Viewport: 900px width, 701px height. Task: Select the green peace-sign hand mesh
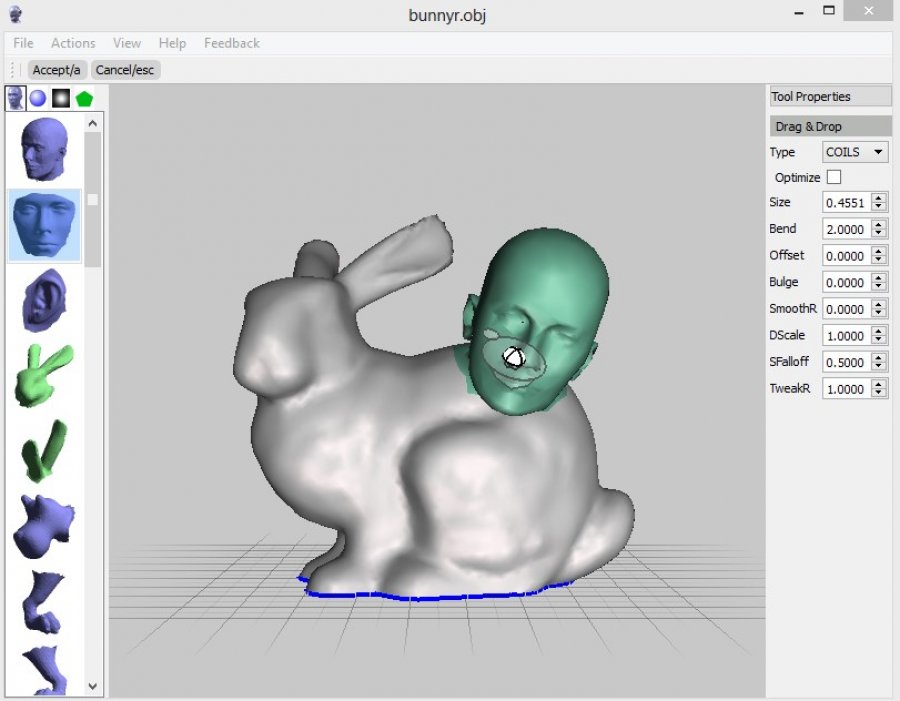pos(45,374)
